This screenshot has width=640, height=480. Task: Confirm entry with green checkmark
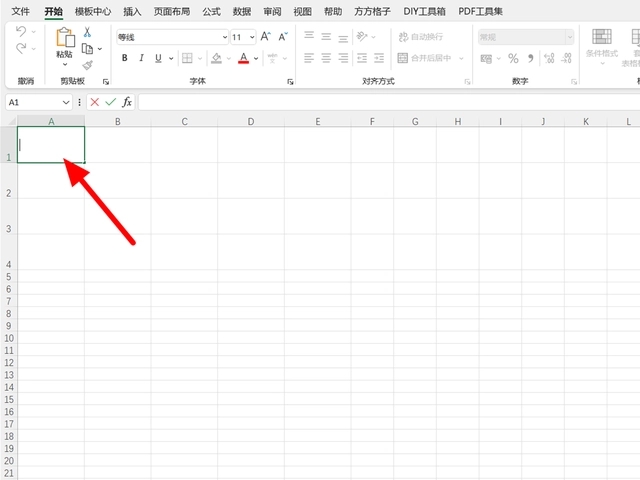coord(111,102)
